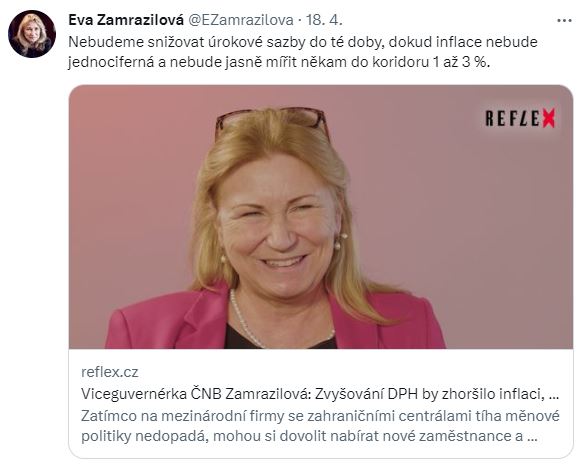Click Eva Zamrazilová's round profile avatar

(x=32, y=34)
